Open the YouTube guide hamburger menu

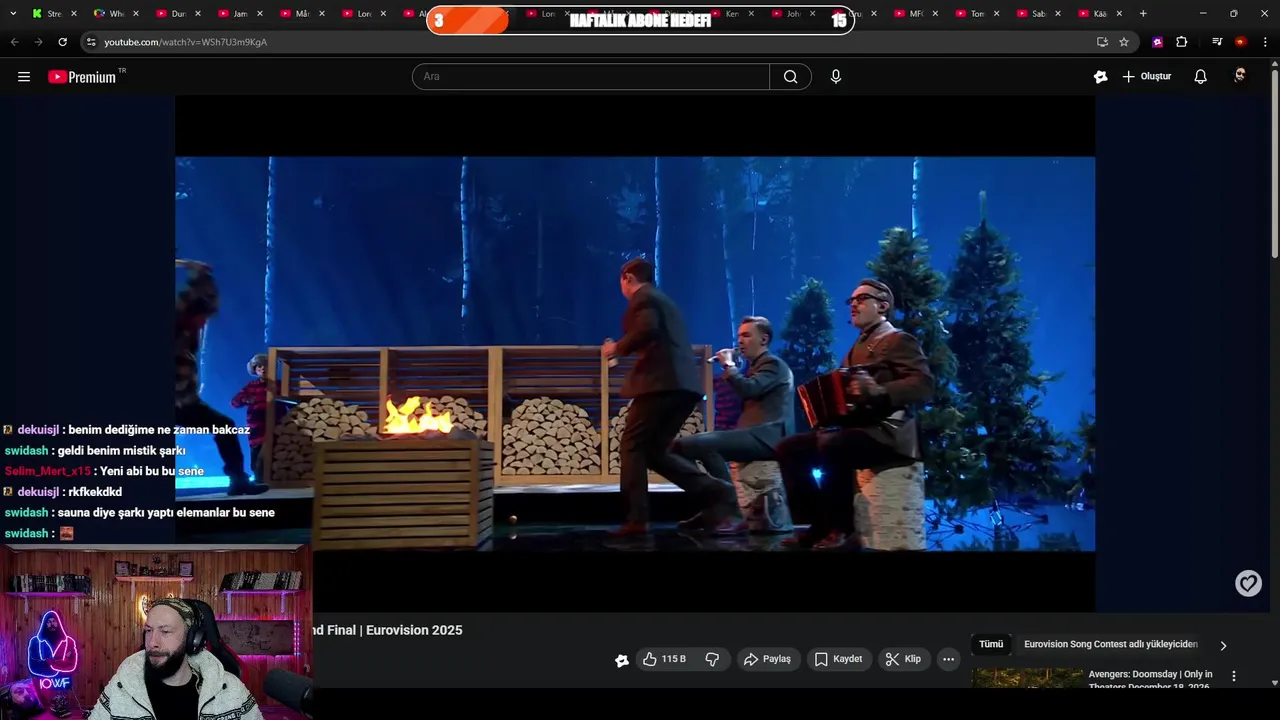tap(24, 77)
